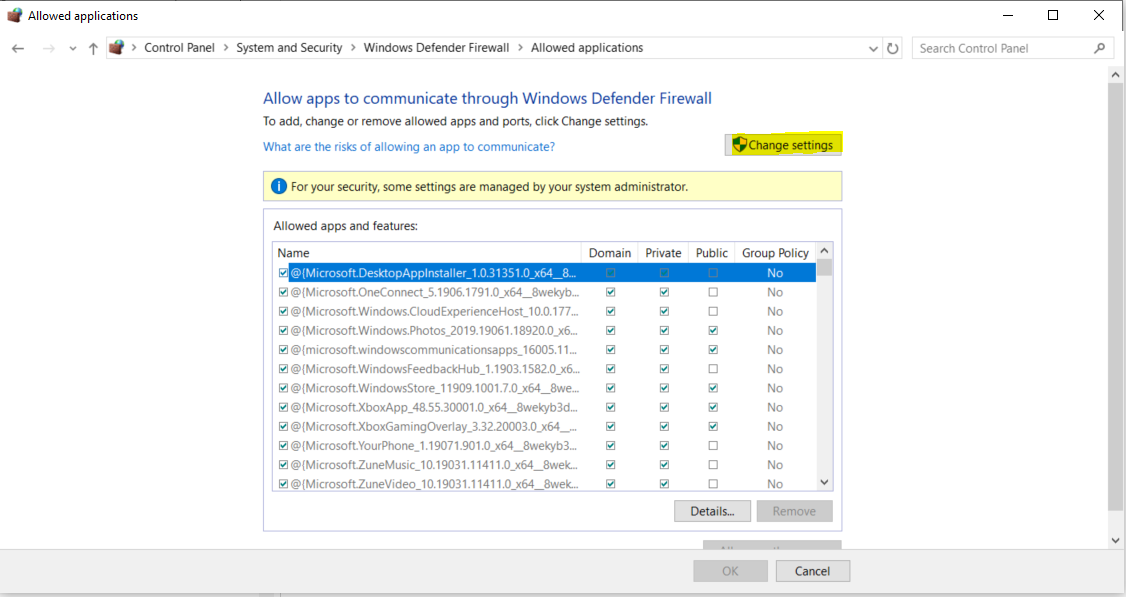Disable Public checkbox for XboxGamingOverlay

pos(713,427)
